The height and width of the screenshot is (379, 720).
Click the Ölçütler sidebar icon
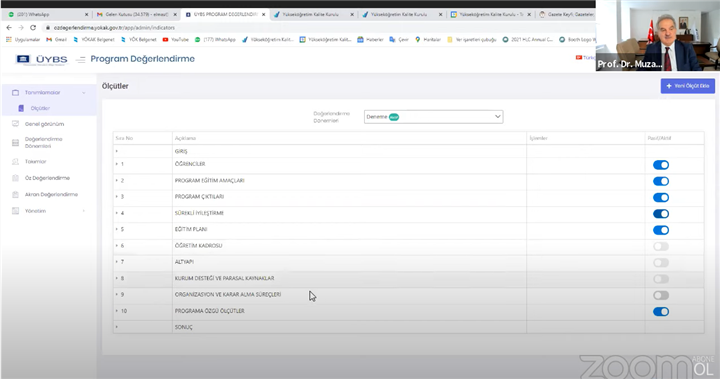(21, 108)
